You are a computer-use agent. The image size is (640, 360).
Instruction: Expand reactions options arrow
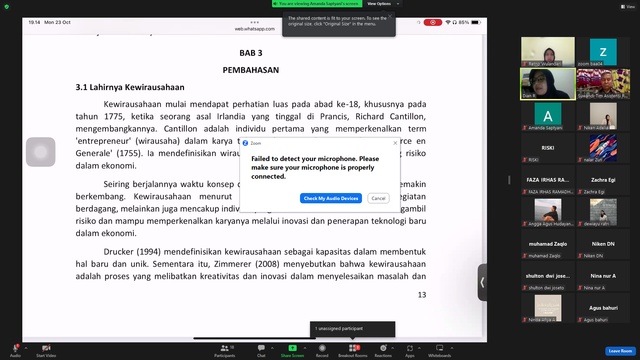pos(393,348)
